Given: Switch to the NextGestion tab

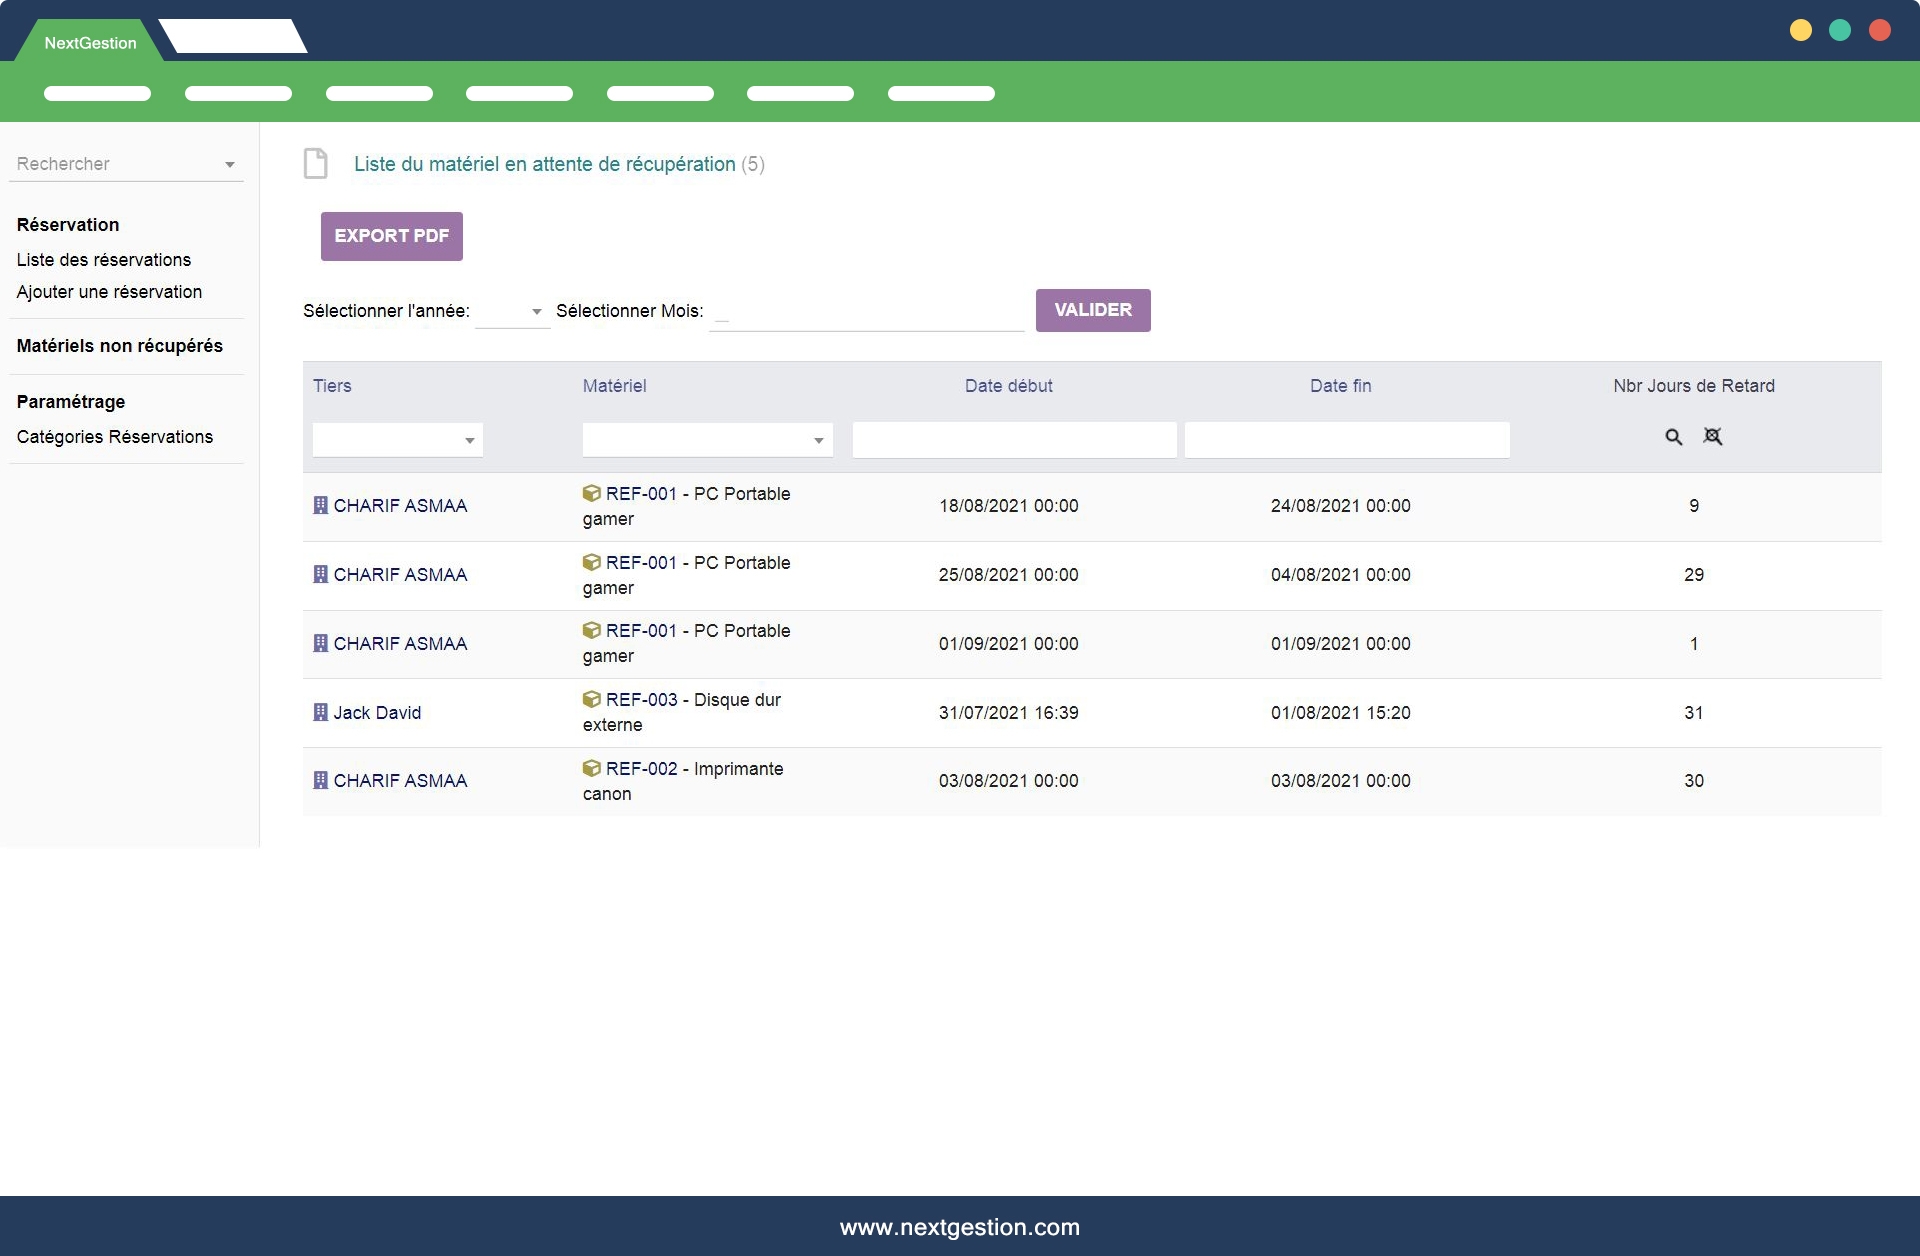Looking at the screenshot, I should (90, 43).
